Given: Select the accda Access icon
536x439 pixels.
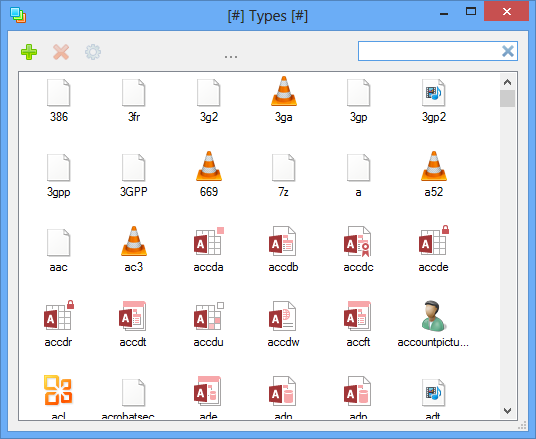Looking at the screenshot, I should point(209,241).
